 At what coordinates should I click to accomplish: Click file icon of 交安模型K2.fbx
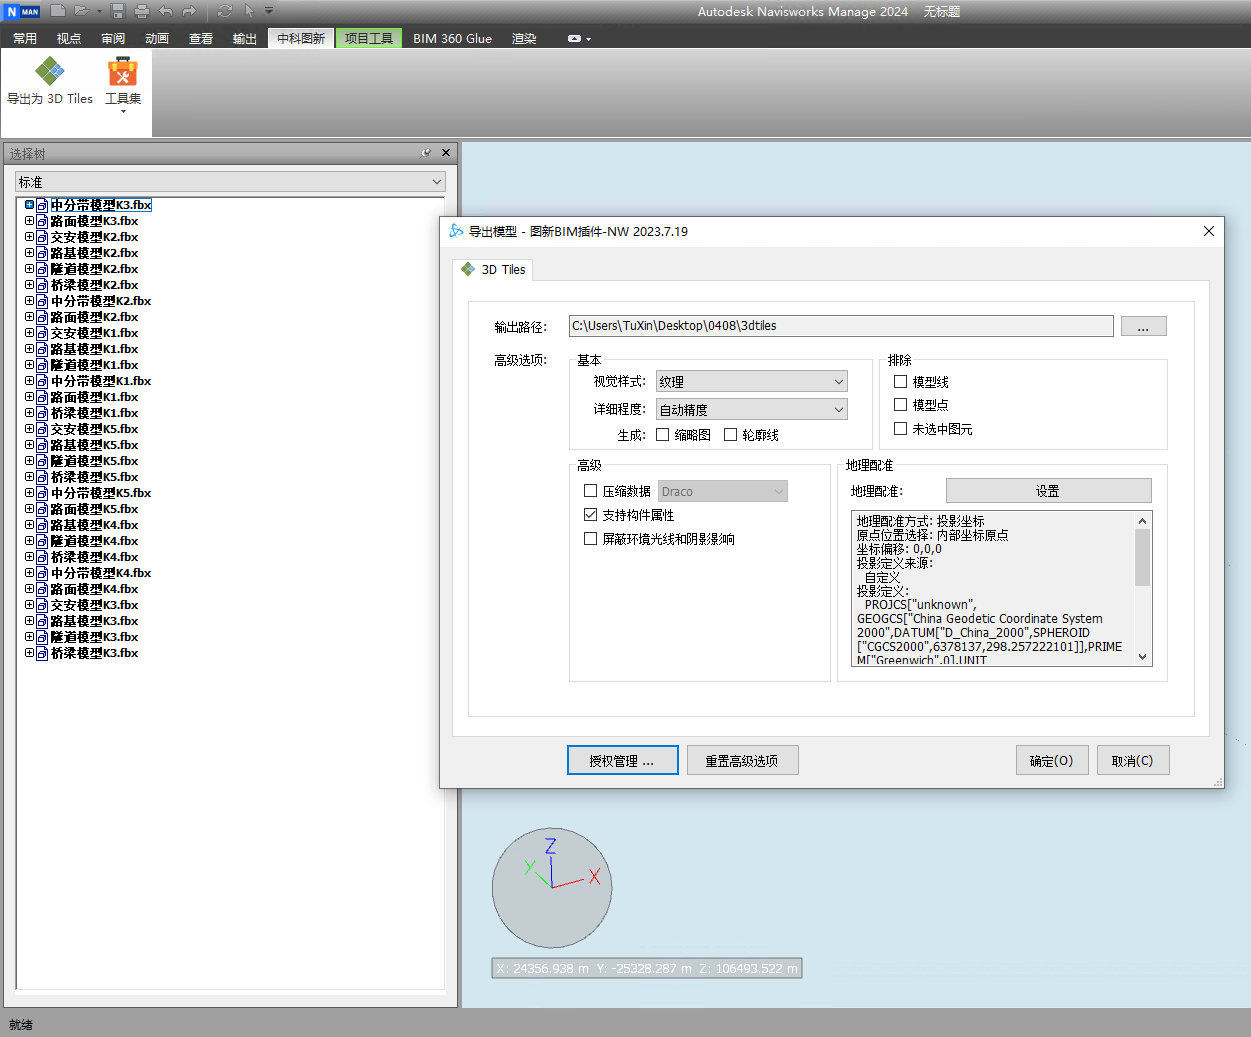(x=42, y=237)
